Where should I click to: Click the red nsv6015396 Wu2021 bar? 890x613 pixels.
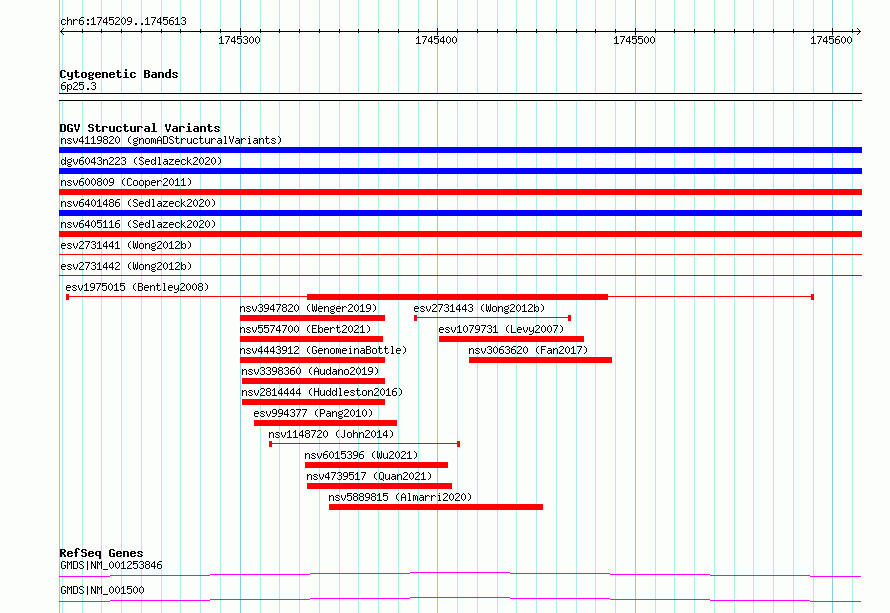pyautogui.click(x=376, y=465)
